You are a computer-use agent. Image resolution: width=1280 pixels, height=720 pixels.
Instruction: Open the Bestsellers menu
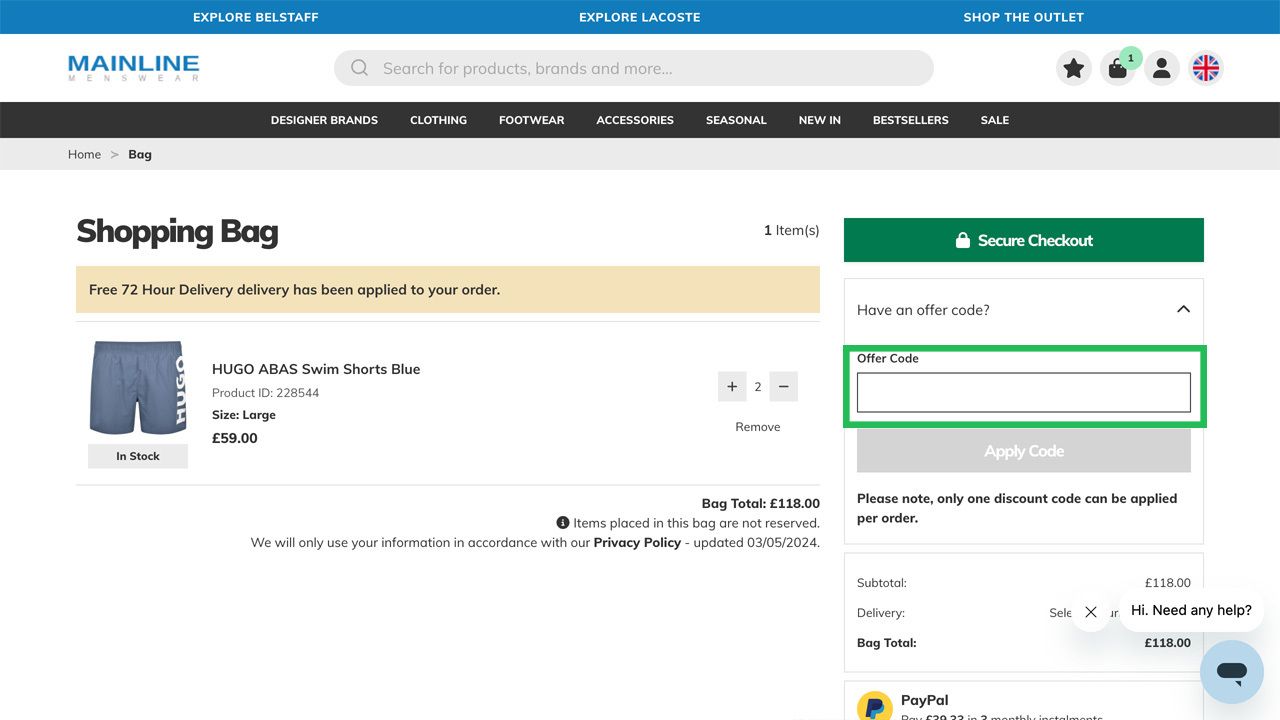coord(911,120)
